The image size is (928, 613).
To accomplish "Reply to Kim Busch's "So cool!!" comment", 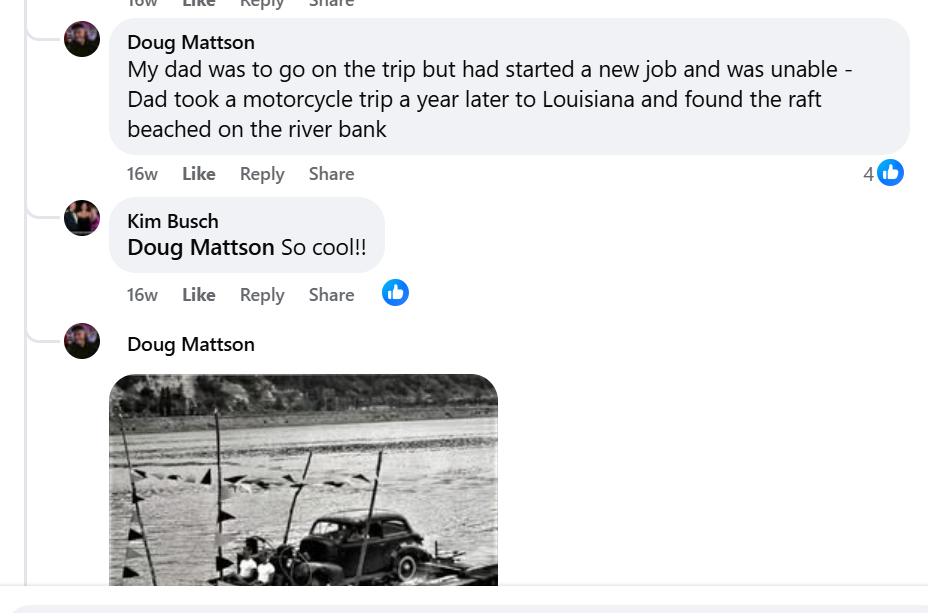I will [x=262, y=295].
